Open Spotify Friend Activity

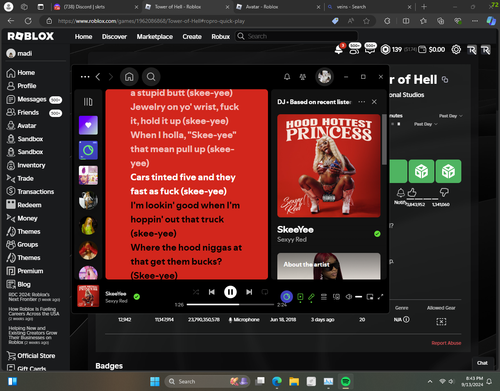(x=303, y=77)
